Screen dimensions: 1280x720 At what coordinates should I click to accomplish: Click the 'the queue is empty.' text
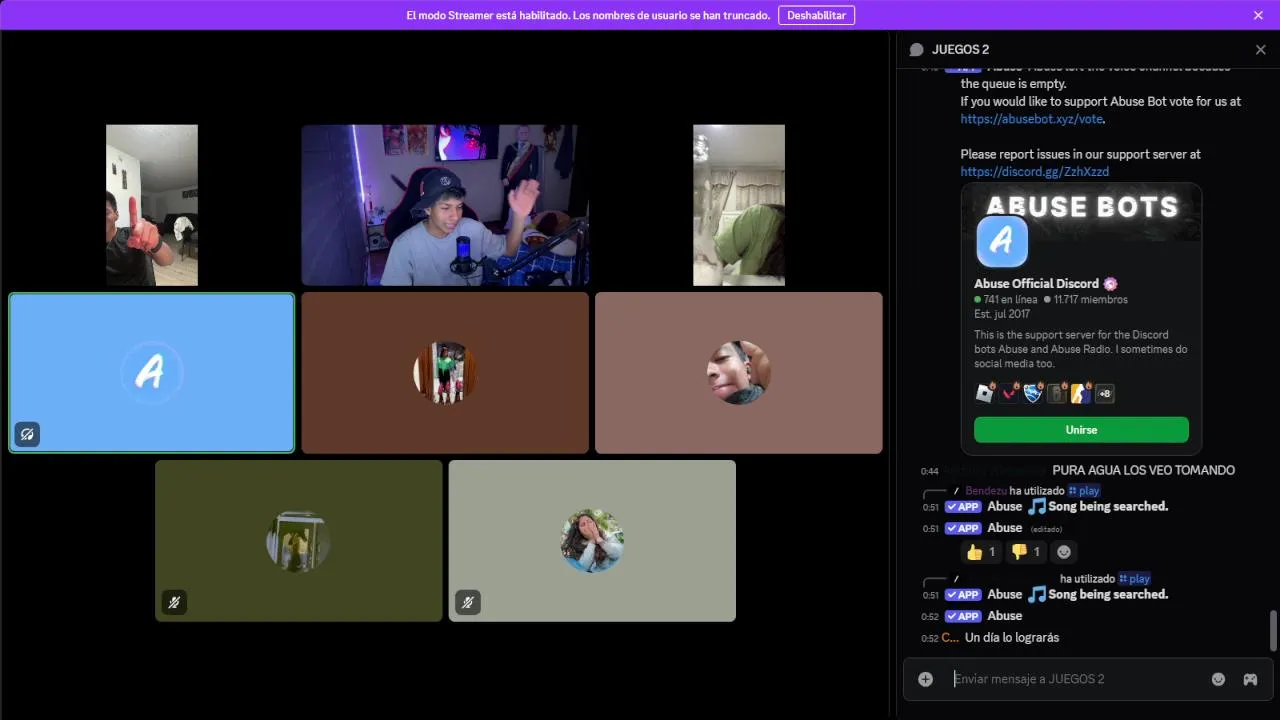click(x=1012, y=84)
